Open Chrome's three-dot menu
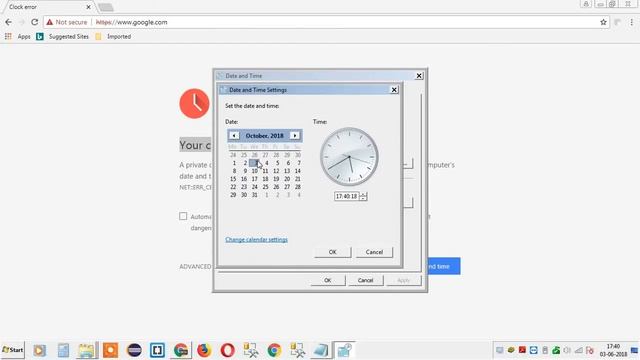This screenshot has height=360, width=640. [x=632, y=22]
